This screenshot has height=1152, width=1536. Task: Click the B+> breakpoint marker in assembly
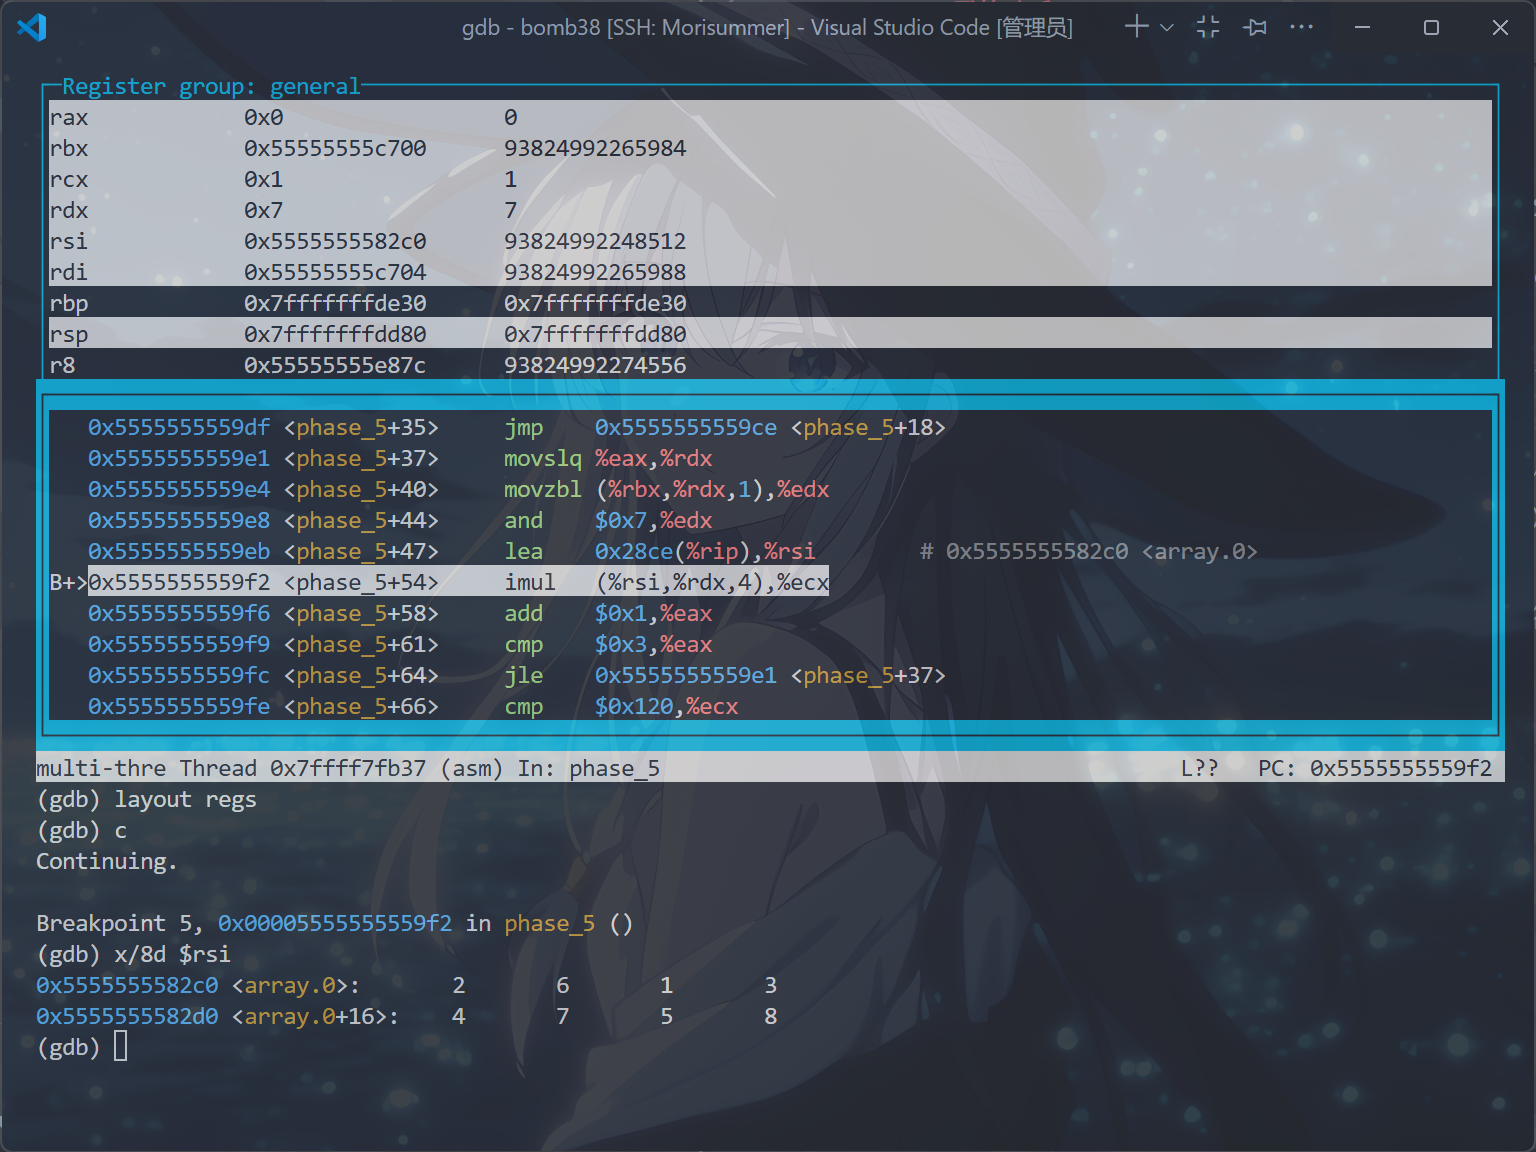(67, 582)
